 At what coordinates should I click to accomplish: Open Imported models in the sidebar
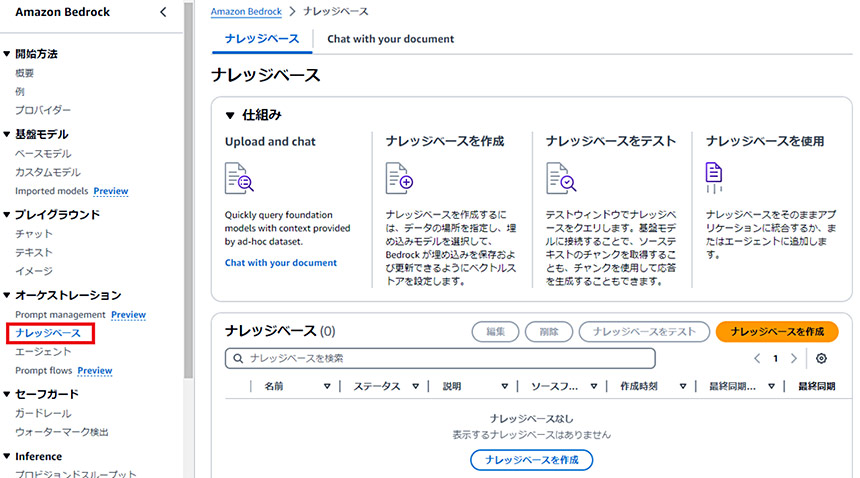point(52,191)
